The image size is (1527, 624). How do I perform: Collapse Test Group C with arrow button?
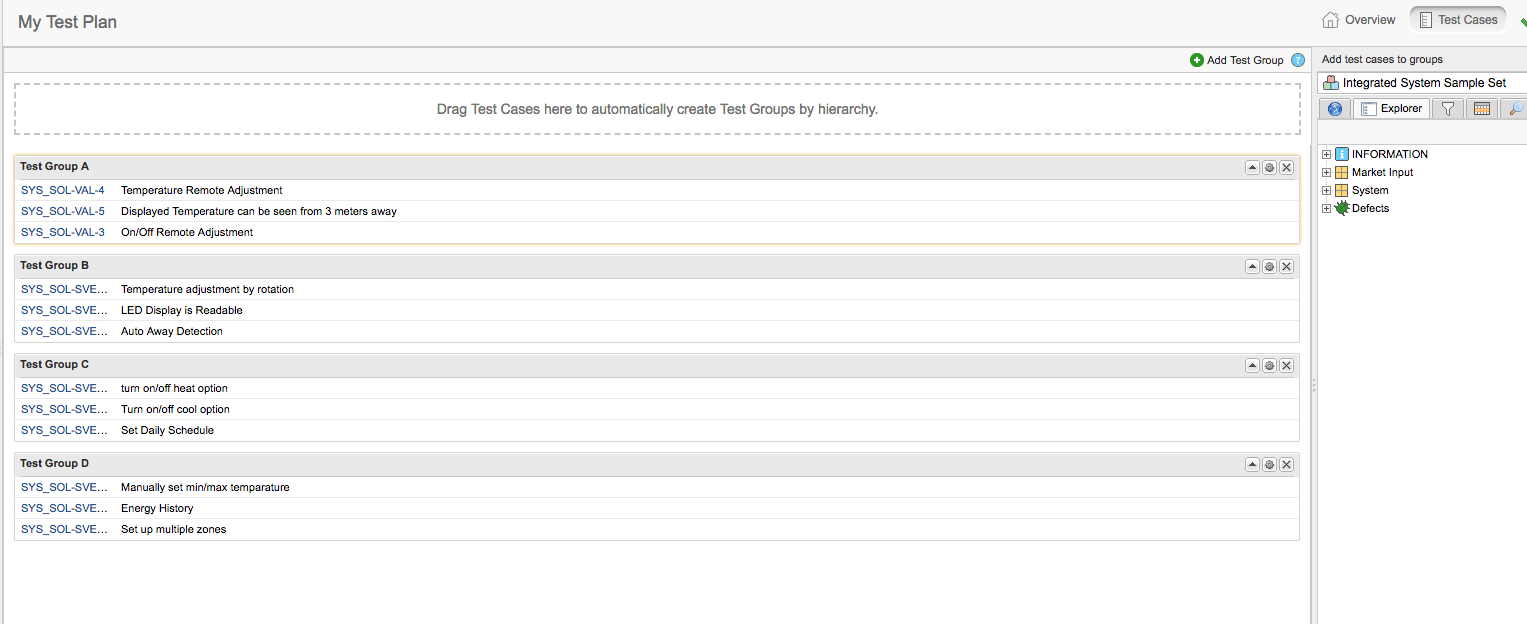tap(1252, 366)
